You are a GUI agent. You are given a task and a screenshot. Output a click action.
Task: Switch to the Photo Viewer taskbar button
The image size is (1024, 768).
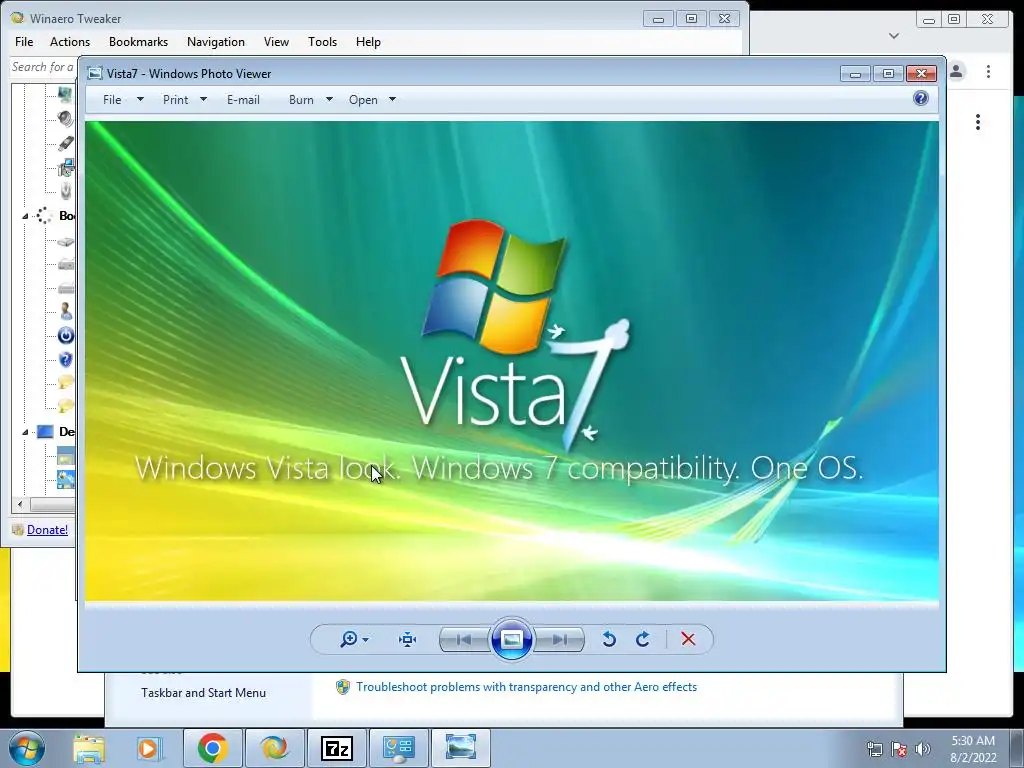coord(460,748)
